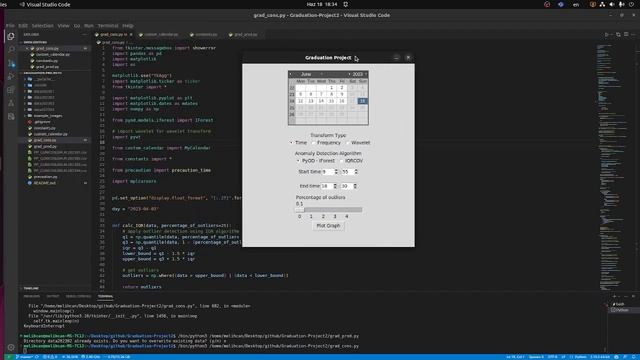
Task: Open Source Control view in activity bar
Action: click(11, 63)
